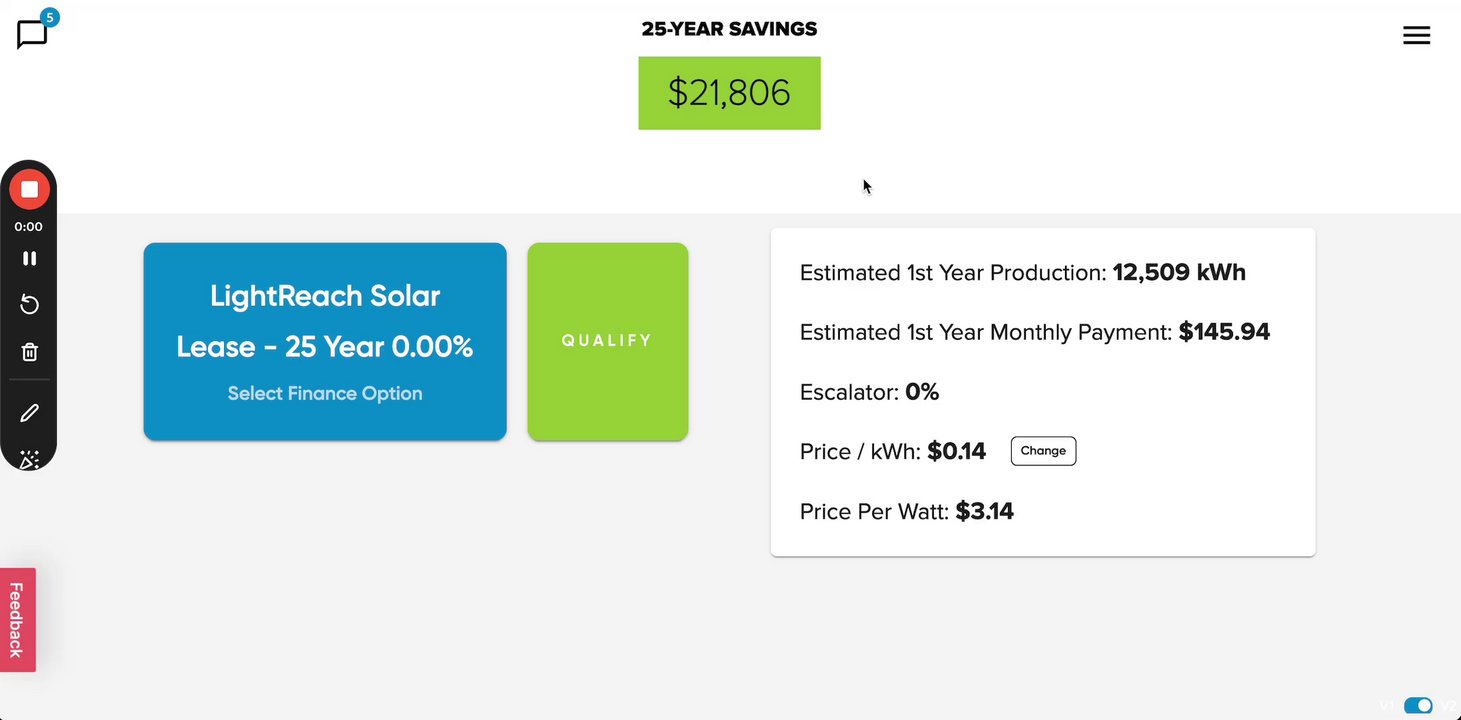Toggle the V1/V2 version switch
This screenshot has height=720, width=1461.
(x=1418, y=706)
